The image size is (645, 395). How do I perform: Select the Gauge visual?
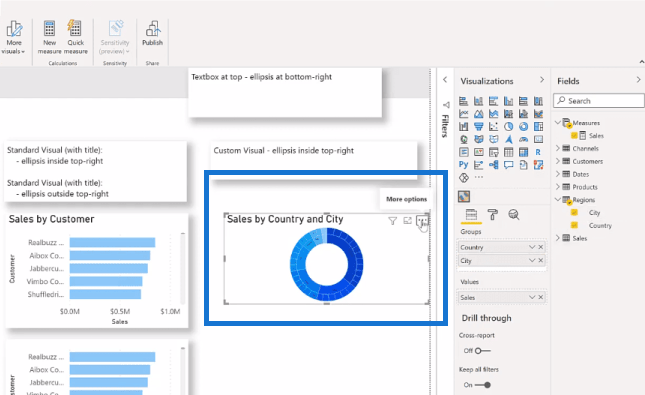click(x=523, y=139)
